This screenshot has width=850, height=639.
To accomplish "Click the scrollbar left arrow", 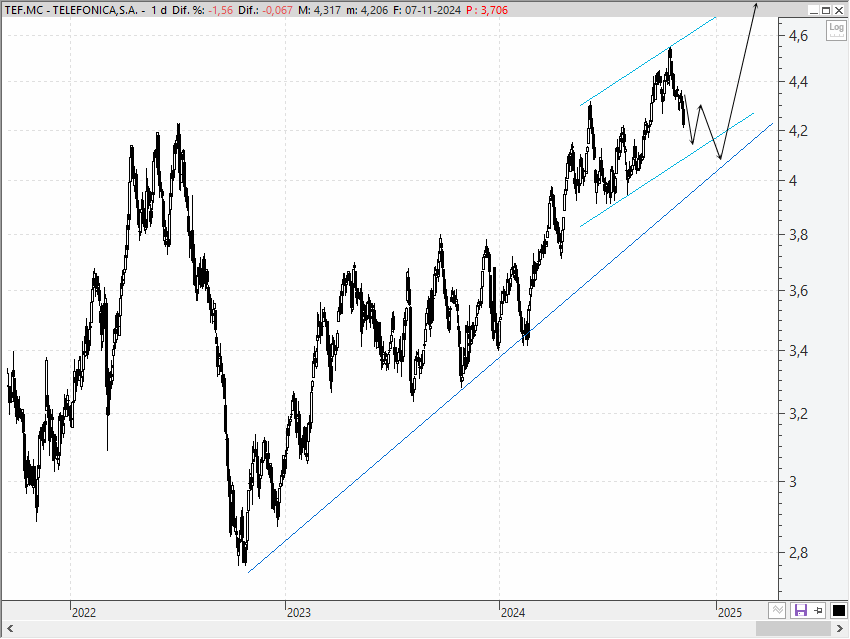I will pos(10,629).
